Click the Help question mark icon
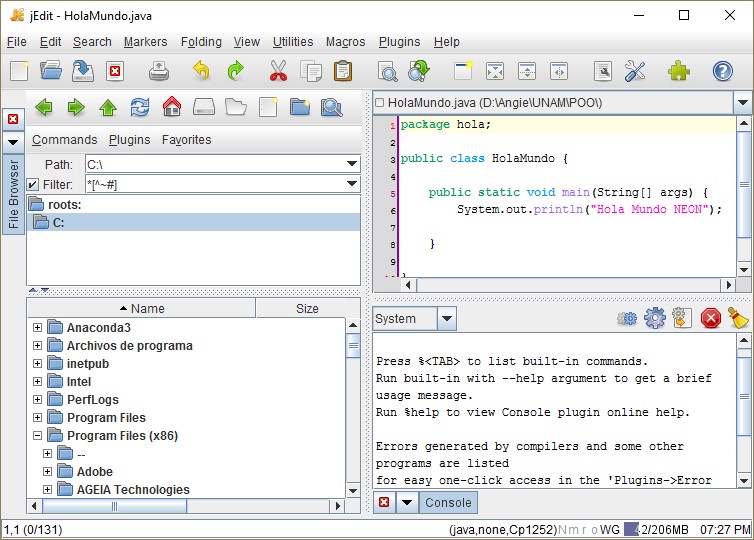This screenshot has width=754, height=540. point(722,71)
